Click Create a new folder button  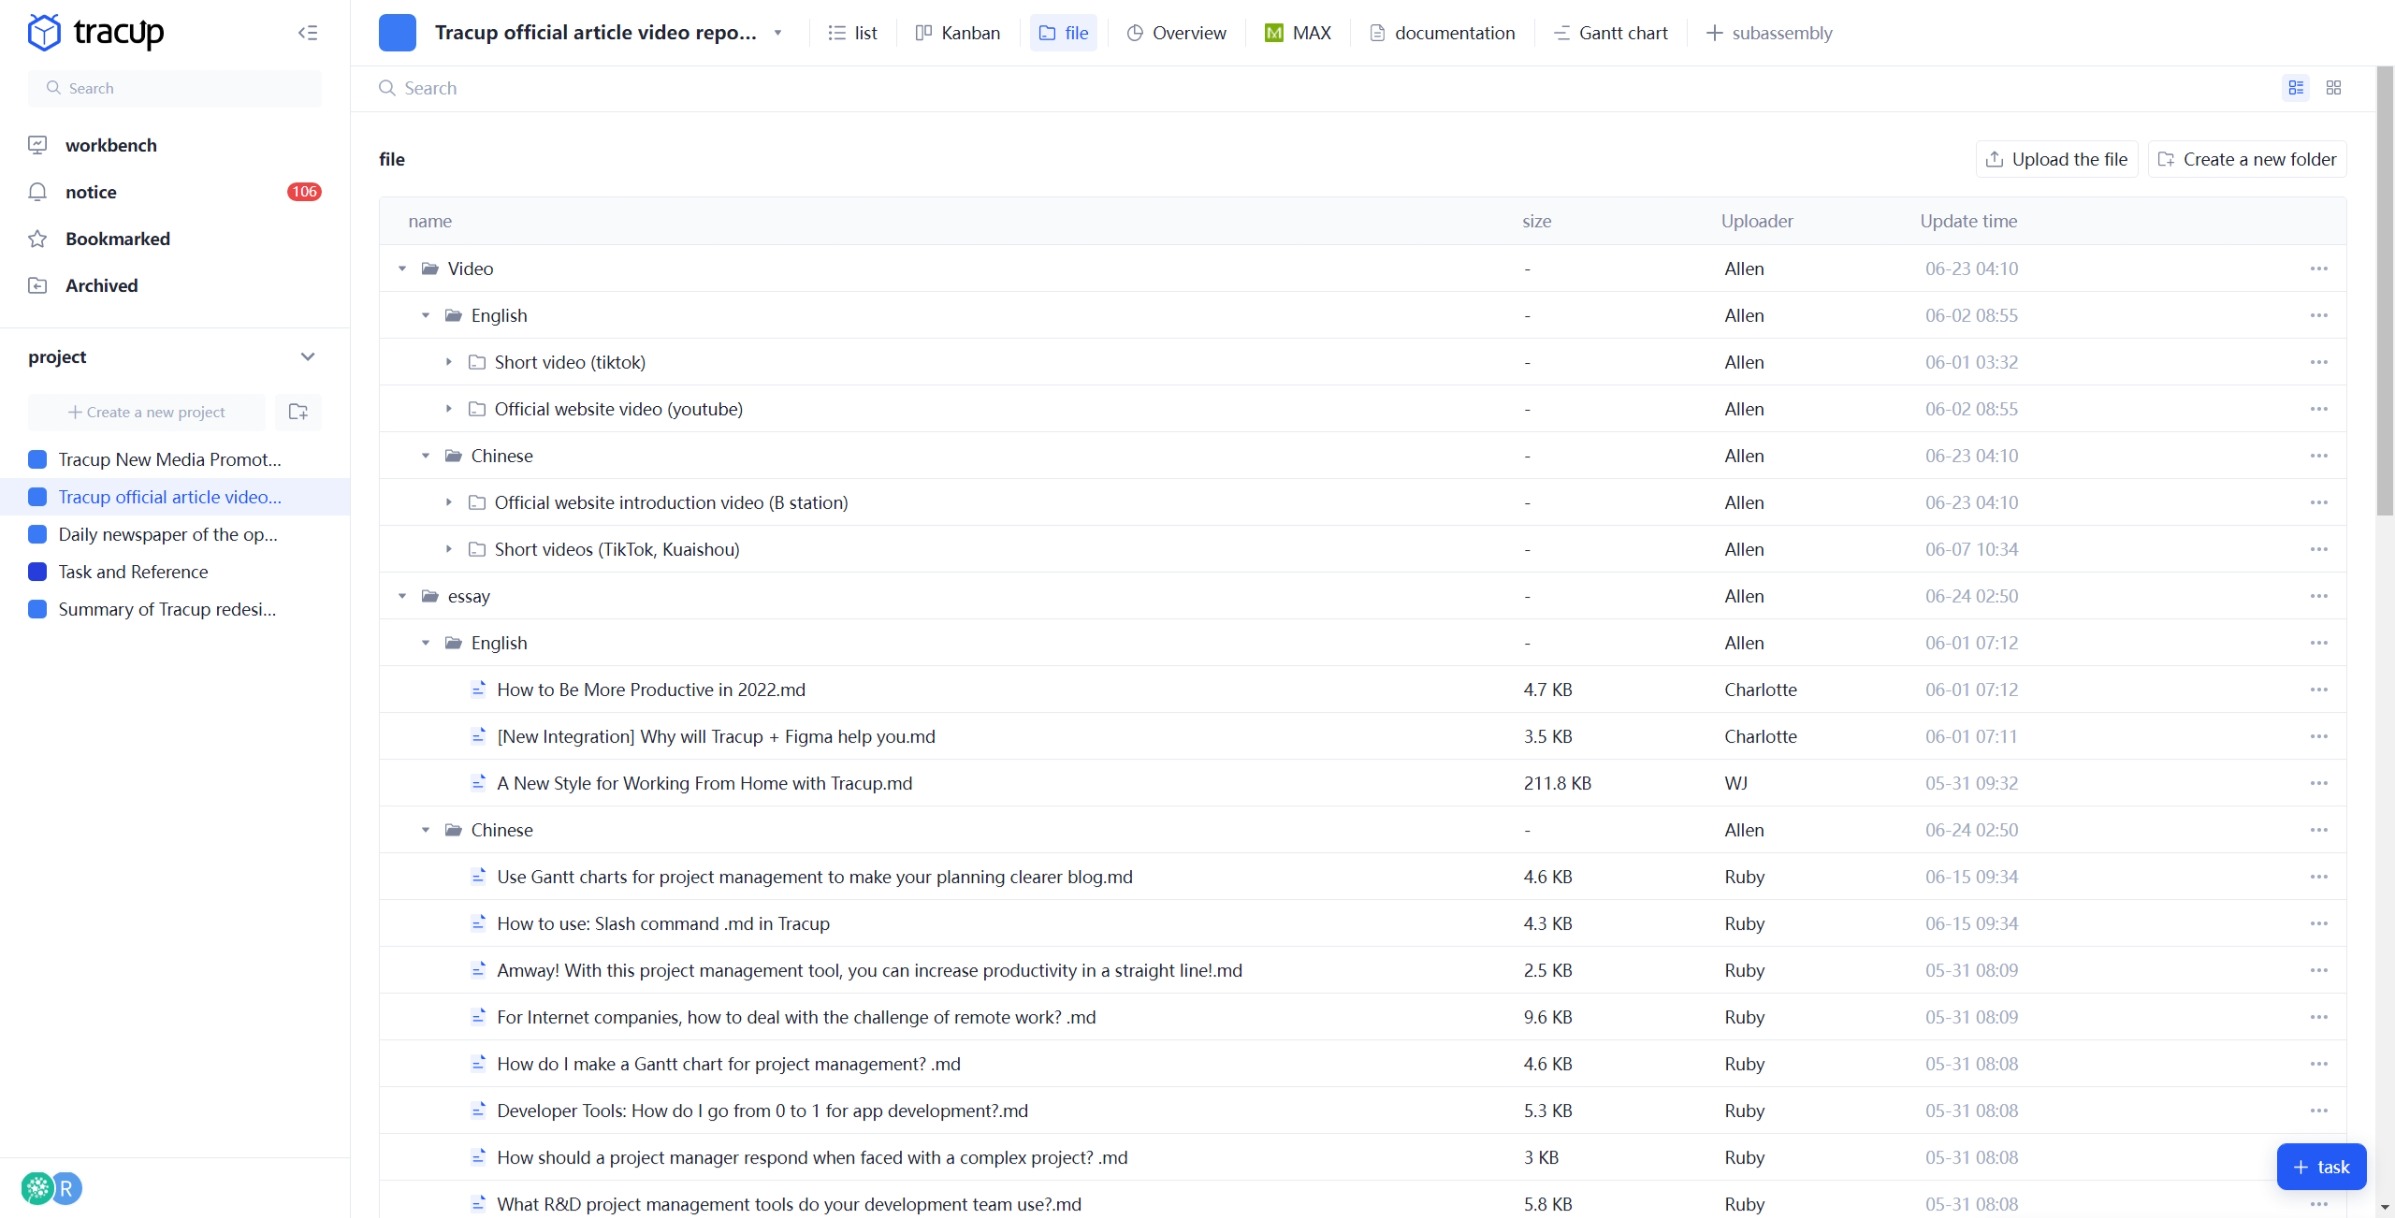pyautogui.click(x=2246, y=159)
